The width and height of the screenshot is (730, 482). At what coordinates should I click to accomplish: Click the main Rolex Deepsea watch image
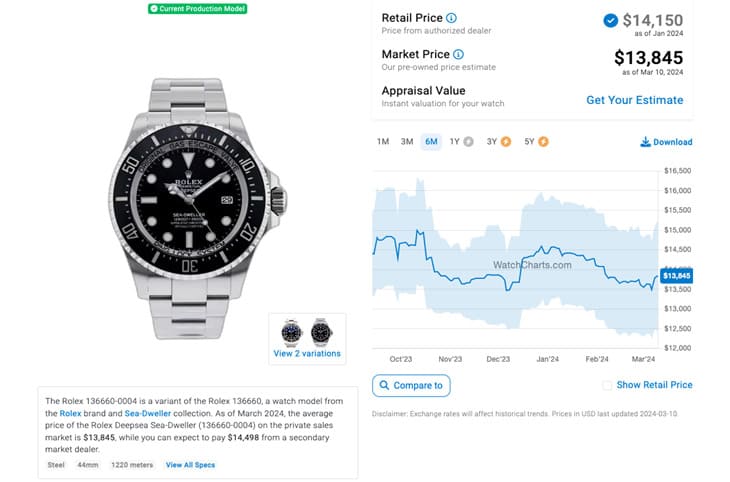pos(197,208)
